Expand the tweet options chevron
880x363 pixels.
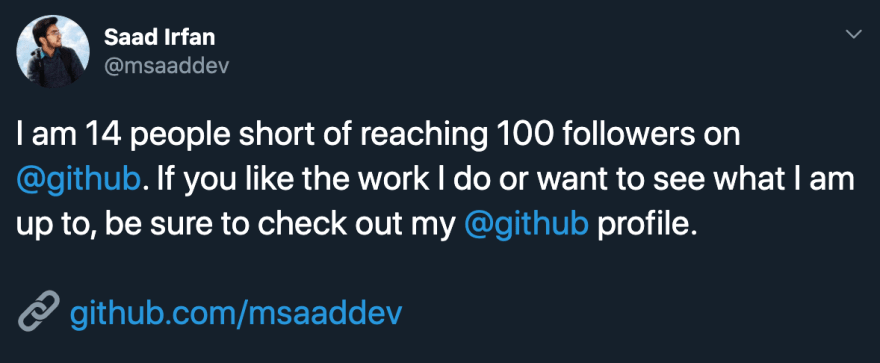(x=853, y=35)
